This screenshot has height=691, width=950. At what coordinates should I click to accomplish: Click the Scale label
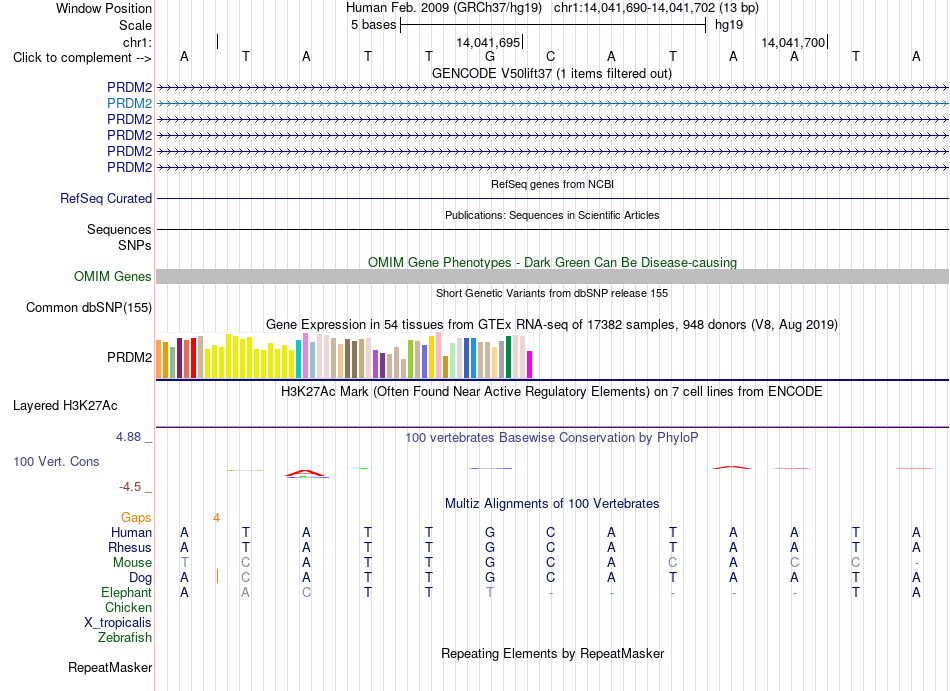pyautogui.click(x=135, y=25)
